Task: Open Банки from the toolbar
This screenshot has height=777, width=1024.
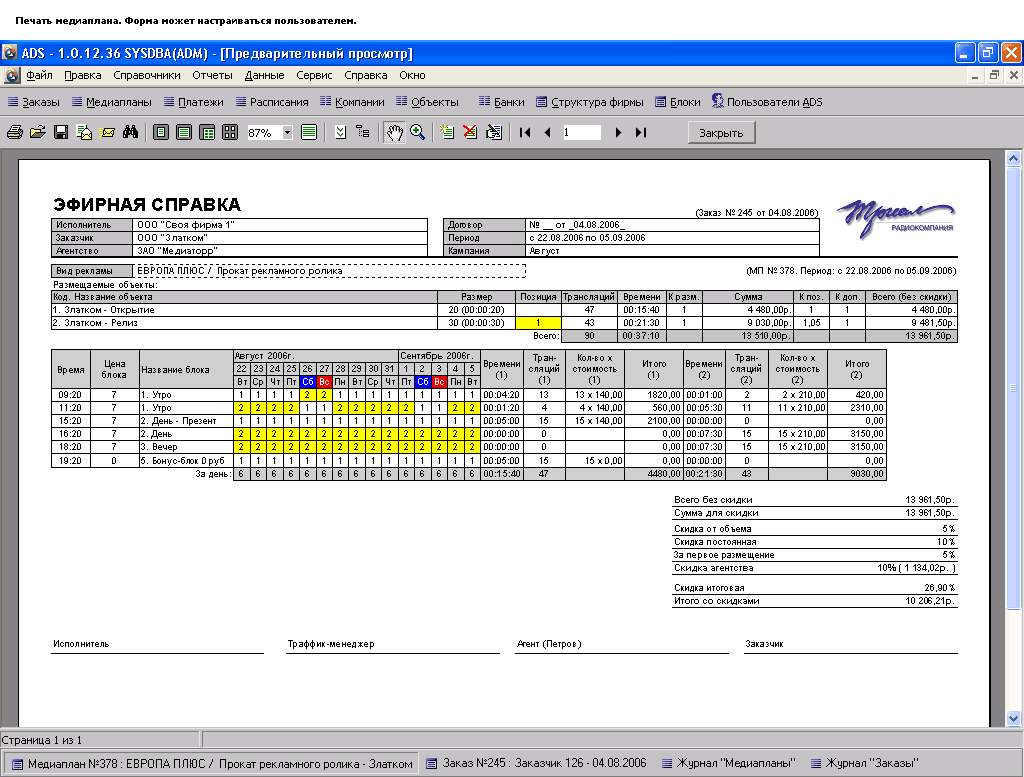Action: tap(502, 102)
